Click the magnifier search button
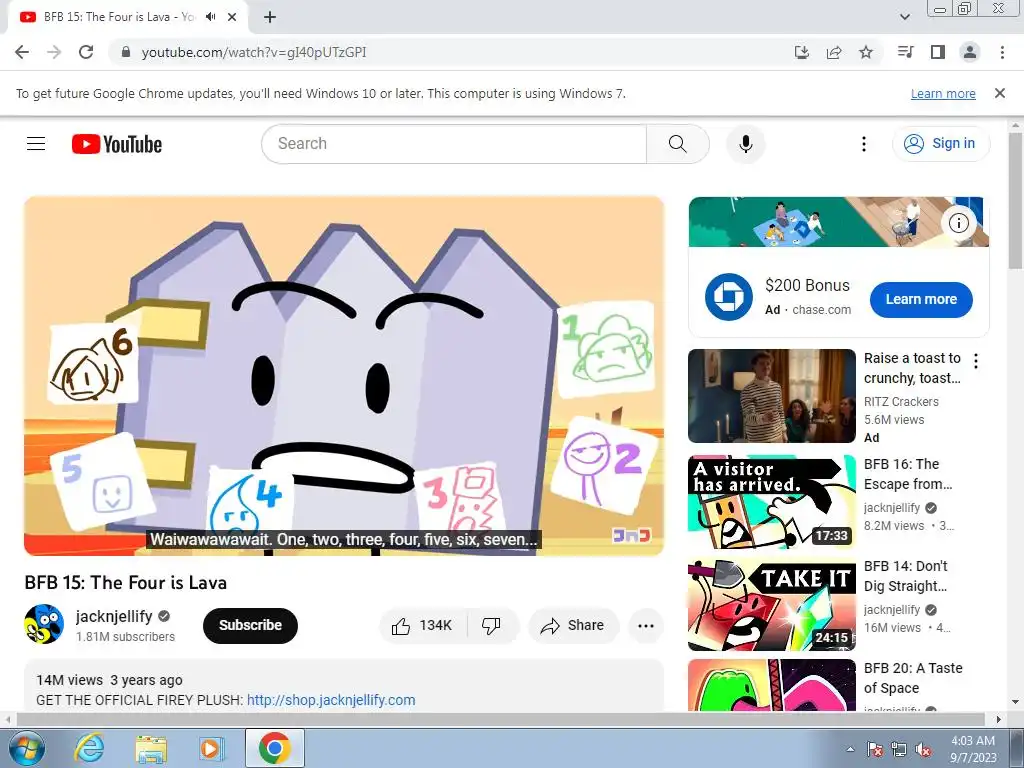Screen dimensions: 1024x768 pyautogui.click(x=677, y=144)
